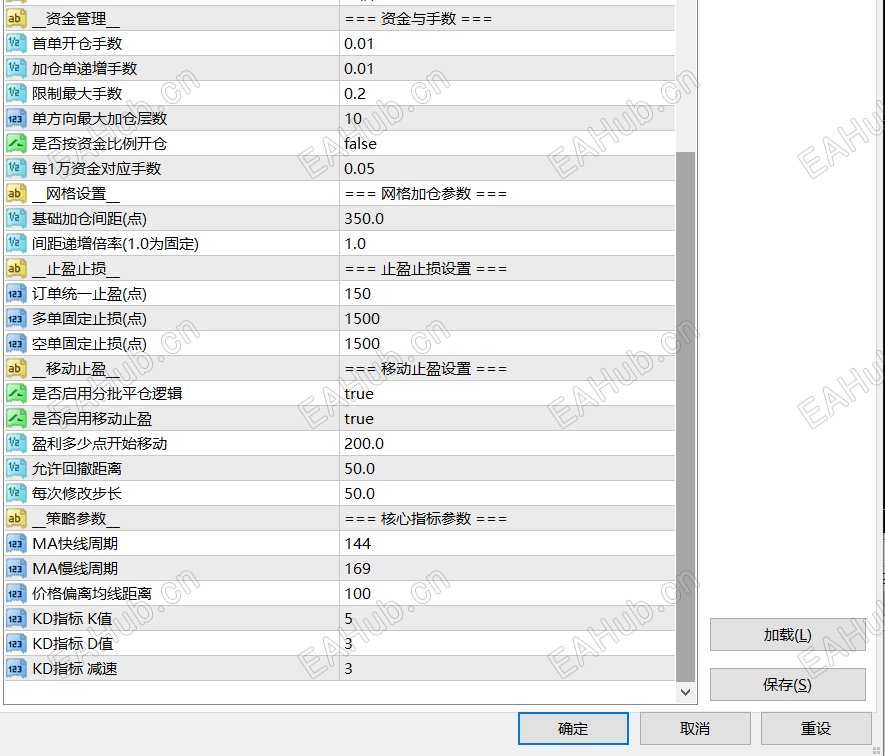Click the ab icon beside __止盈止损__
Screen dimensions: 885x756
[x=15, y=268]
